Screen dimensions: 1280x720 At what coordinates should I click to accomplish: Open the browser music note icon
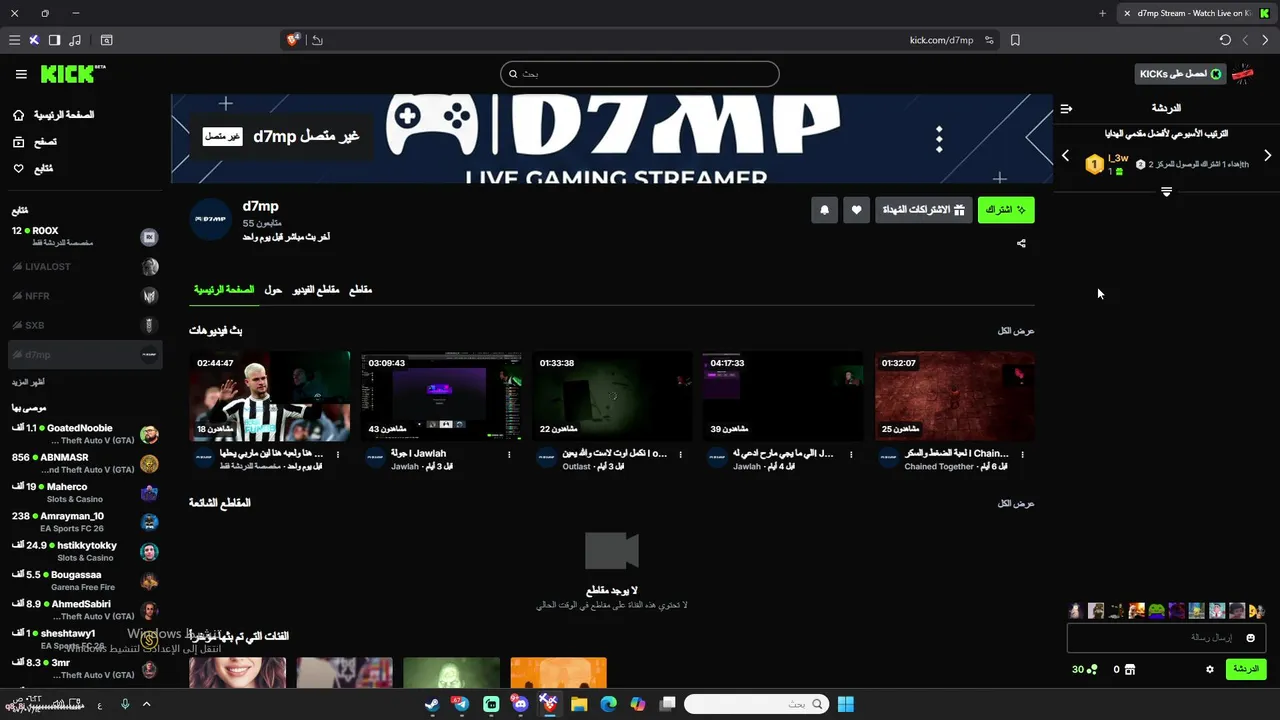coord(75,40)
